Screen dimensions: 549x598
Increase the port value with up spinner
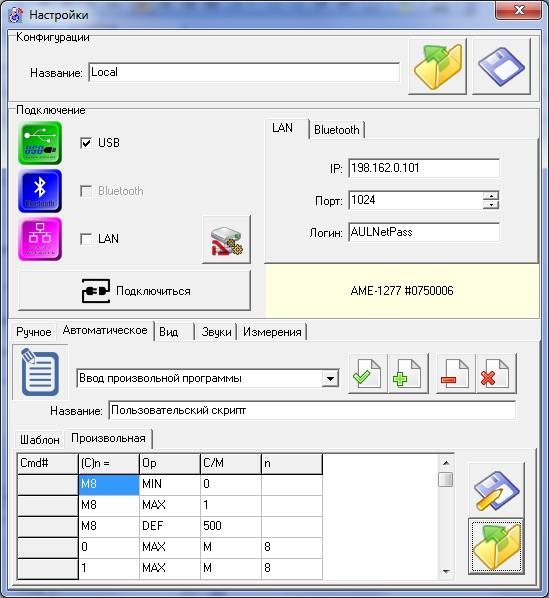coord(491,196)
